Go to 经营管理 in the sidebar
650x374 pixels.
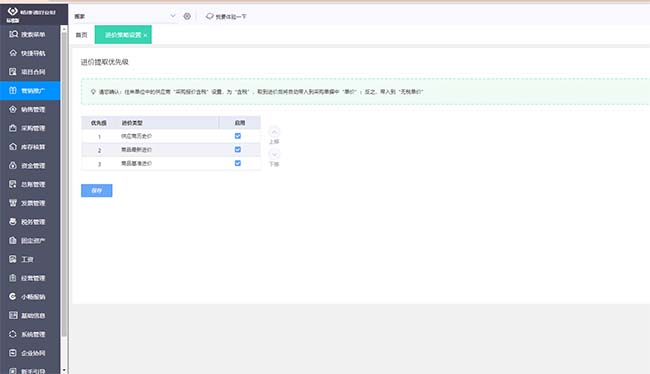[27, 278]
